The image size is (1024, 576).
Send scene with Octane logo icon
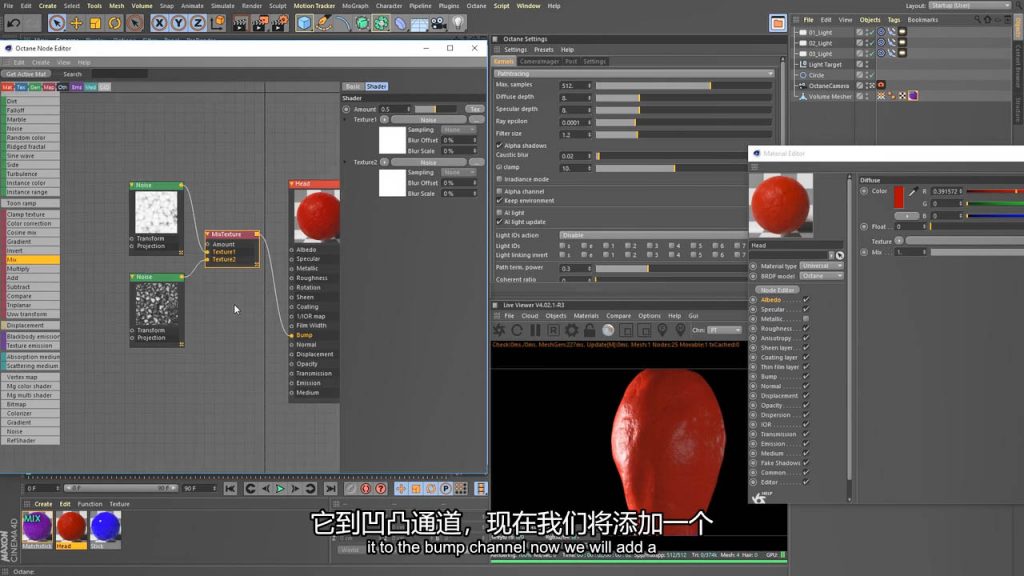pos(499,330)
